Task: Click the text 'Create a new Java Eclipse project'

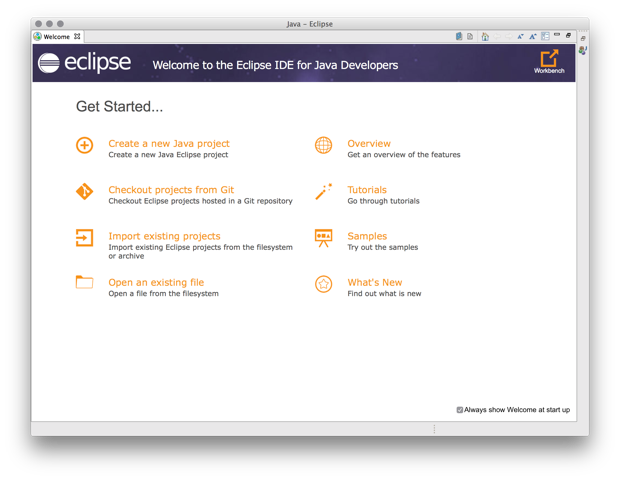Action: point(168,155)
